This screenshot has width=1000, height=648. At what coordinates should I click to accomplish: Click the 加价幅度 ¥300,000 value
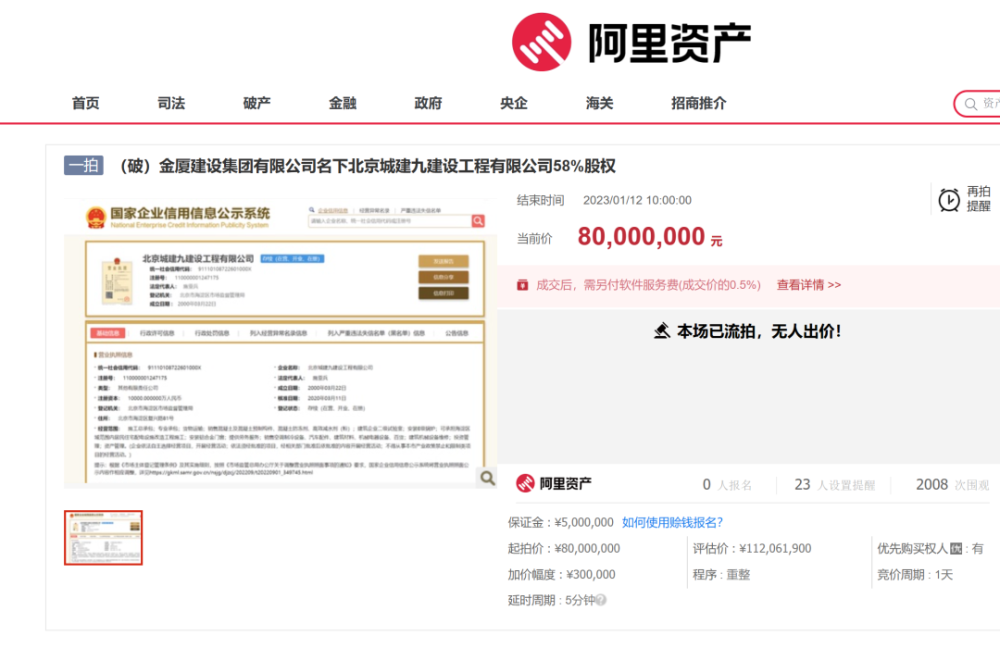click(x=591, y=575)
